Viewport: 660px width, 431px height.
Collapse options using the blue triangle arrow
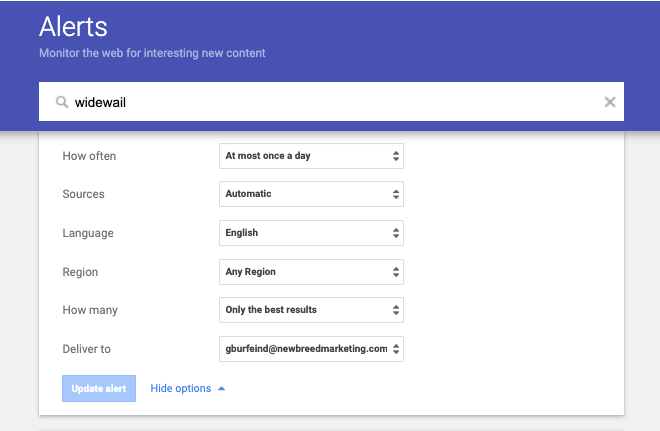(221, 388)
